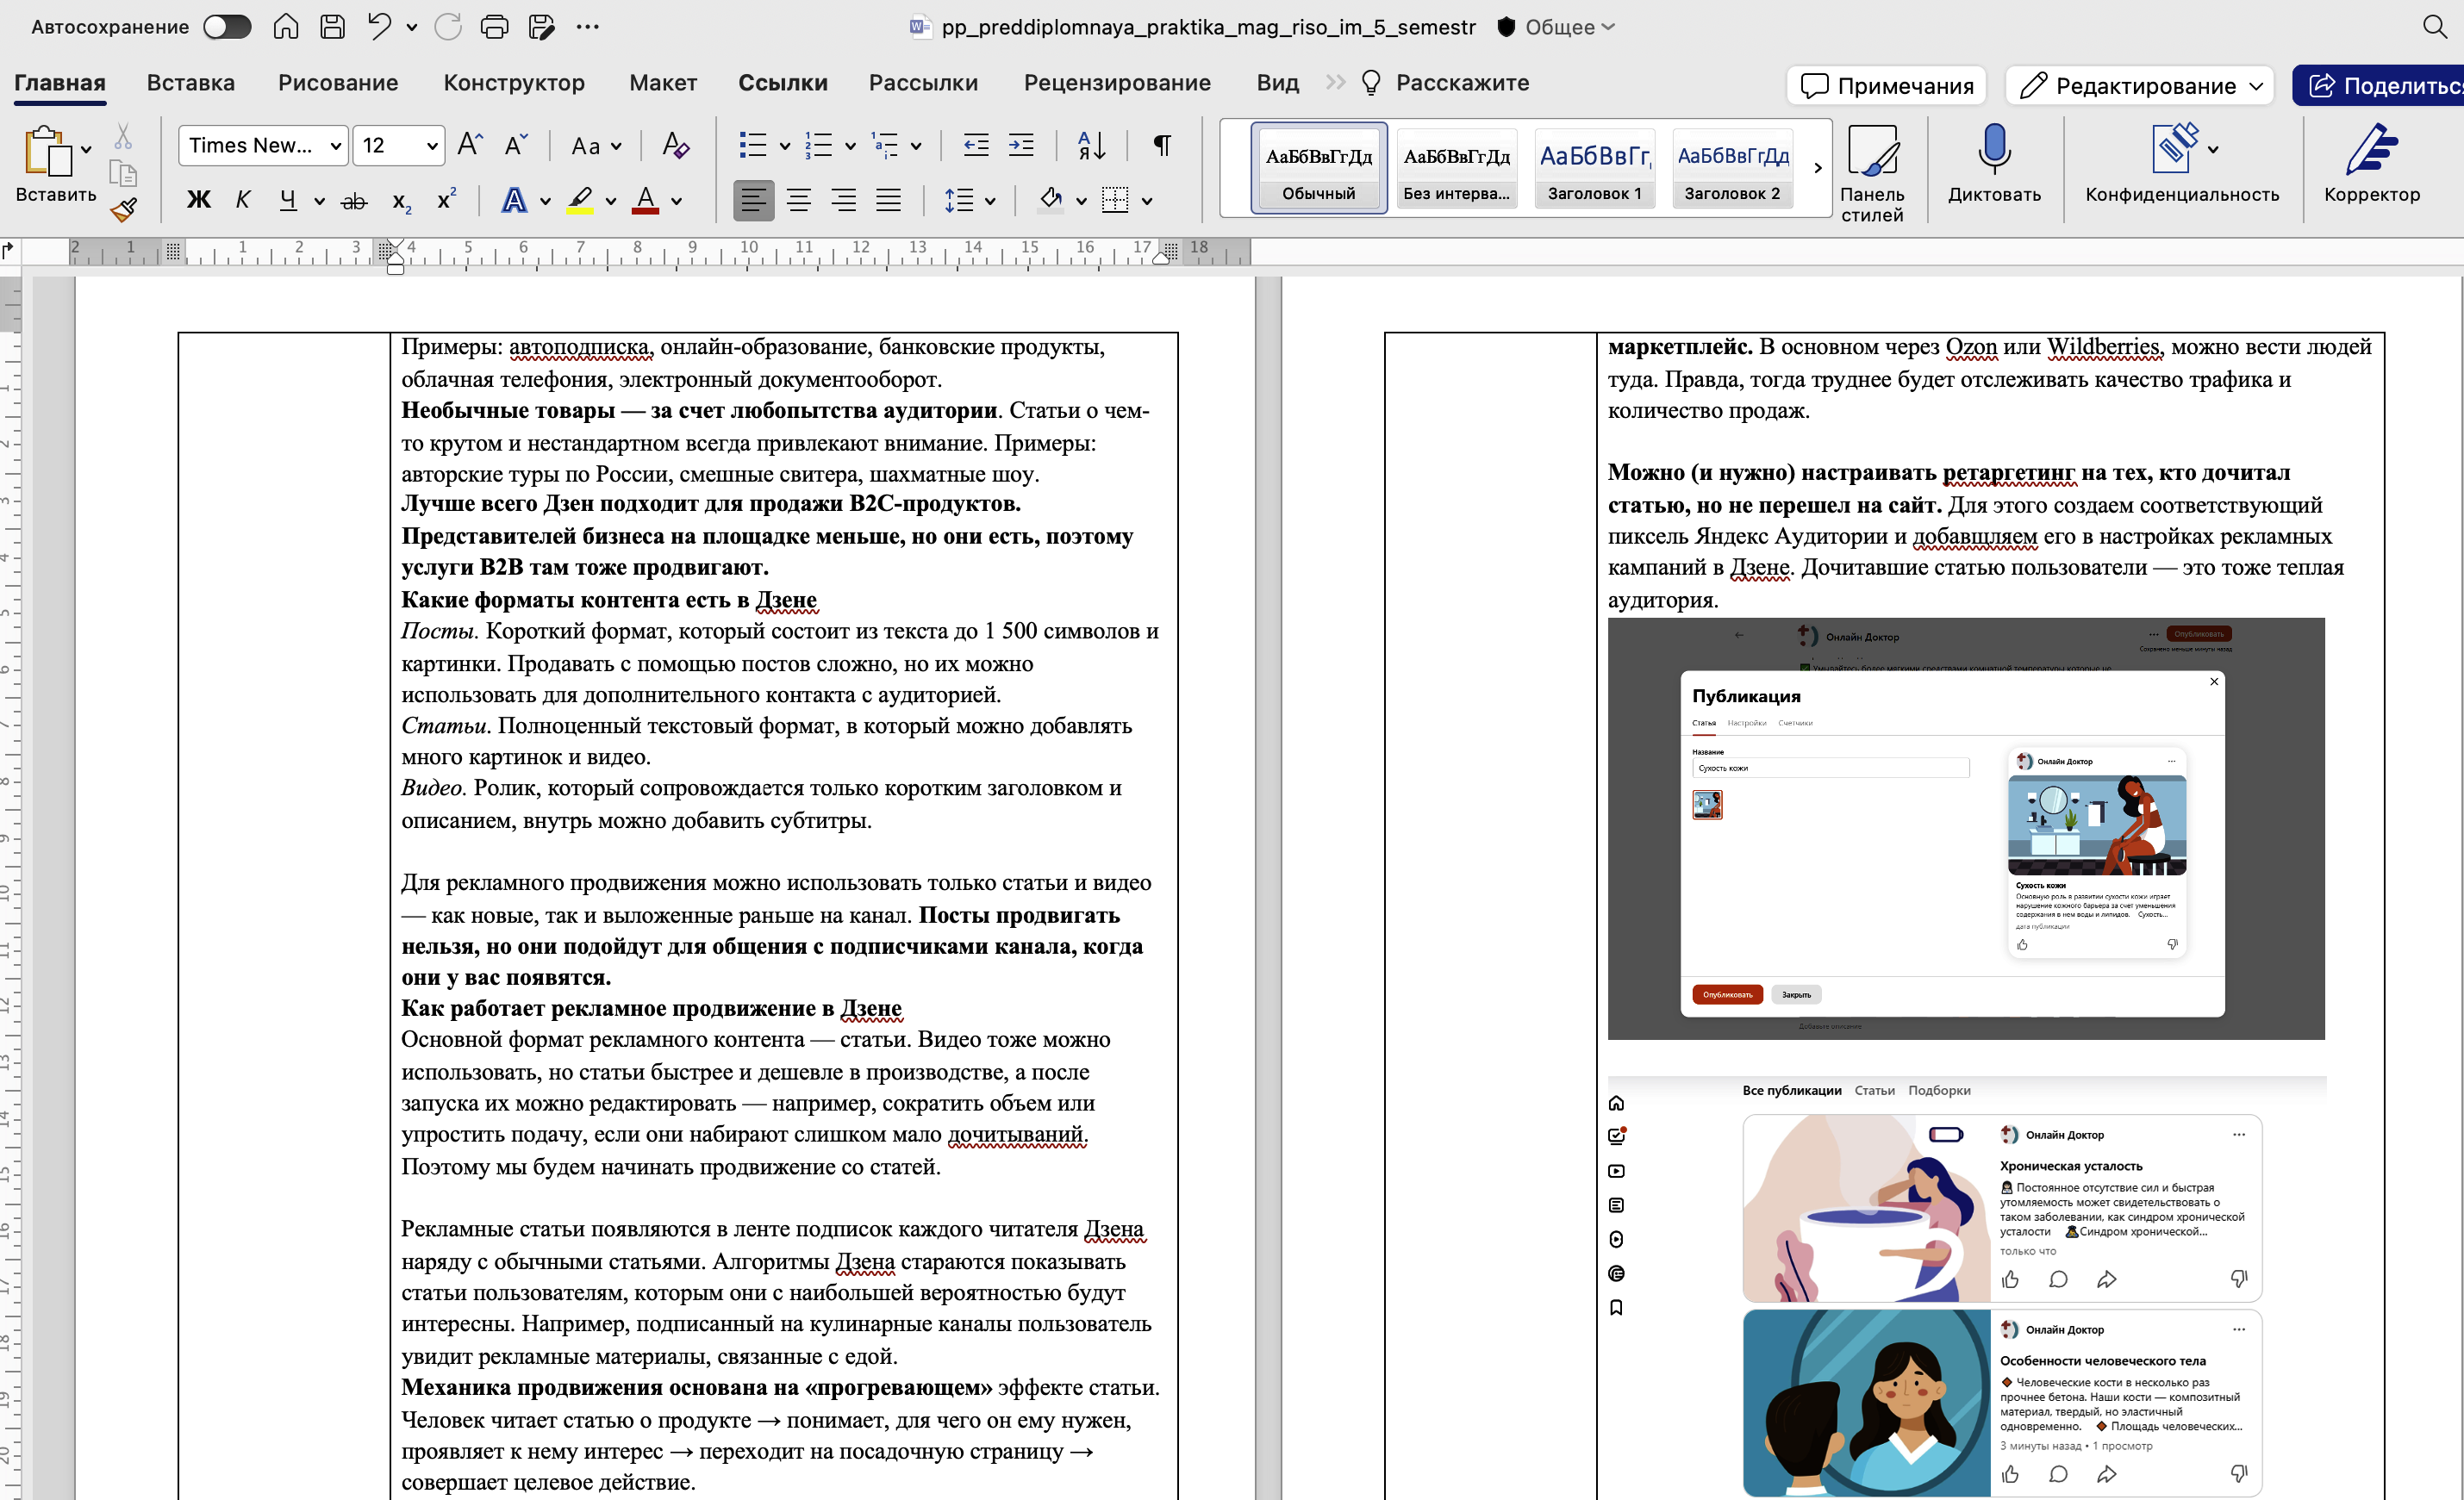Apply red font color

point(646,201)
